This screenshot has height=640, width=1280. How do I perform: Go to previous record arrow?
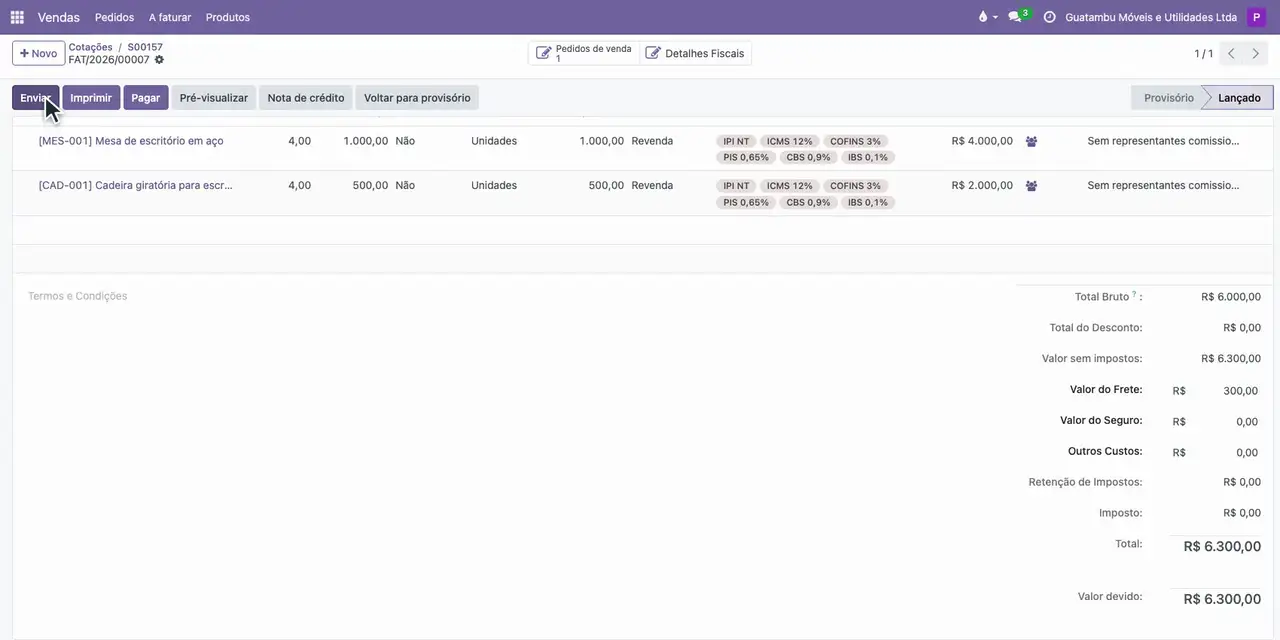[1232, 53]
